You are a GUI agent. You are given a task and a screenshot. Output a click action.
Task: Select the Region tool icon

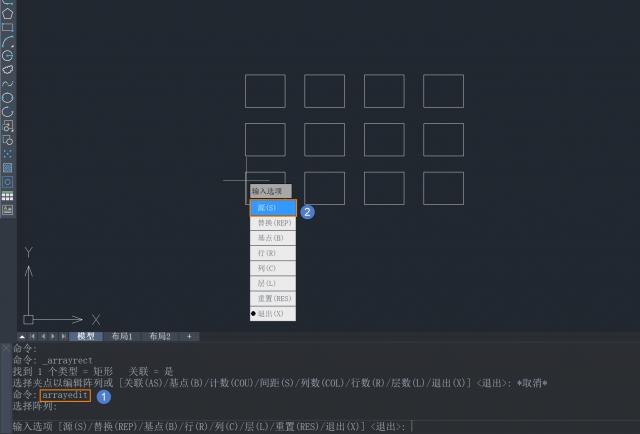[x=7, y=182]
